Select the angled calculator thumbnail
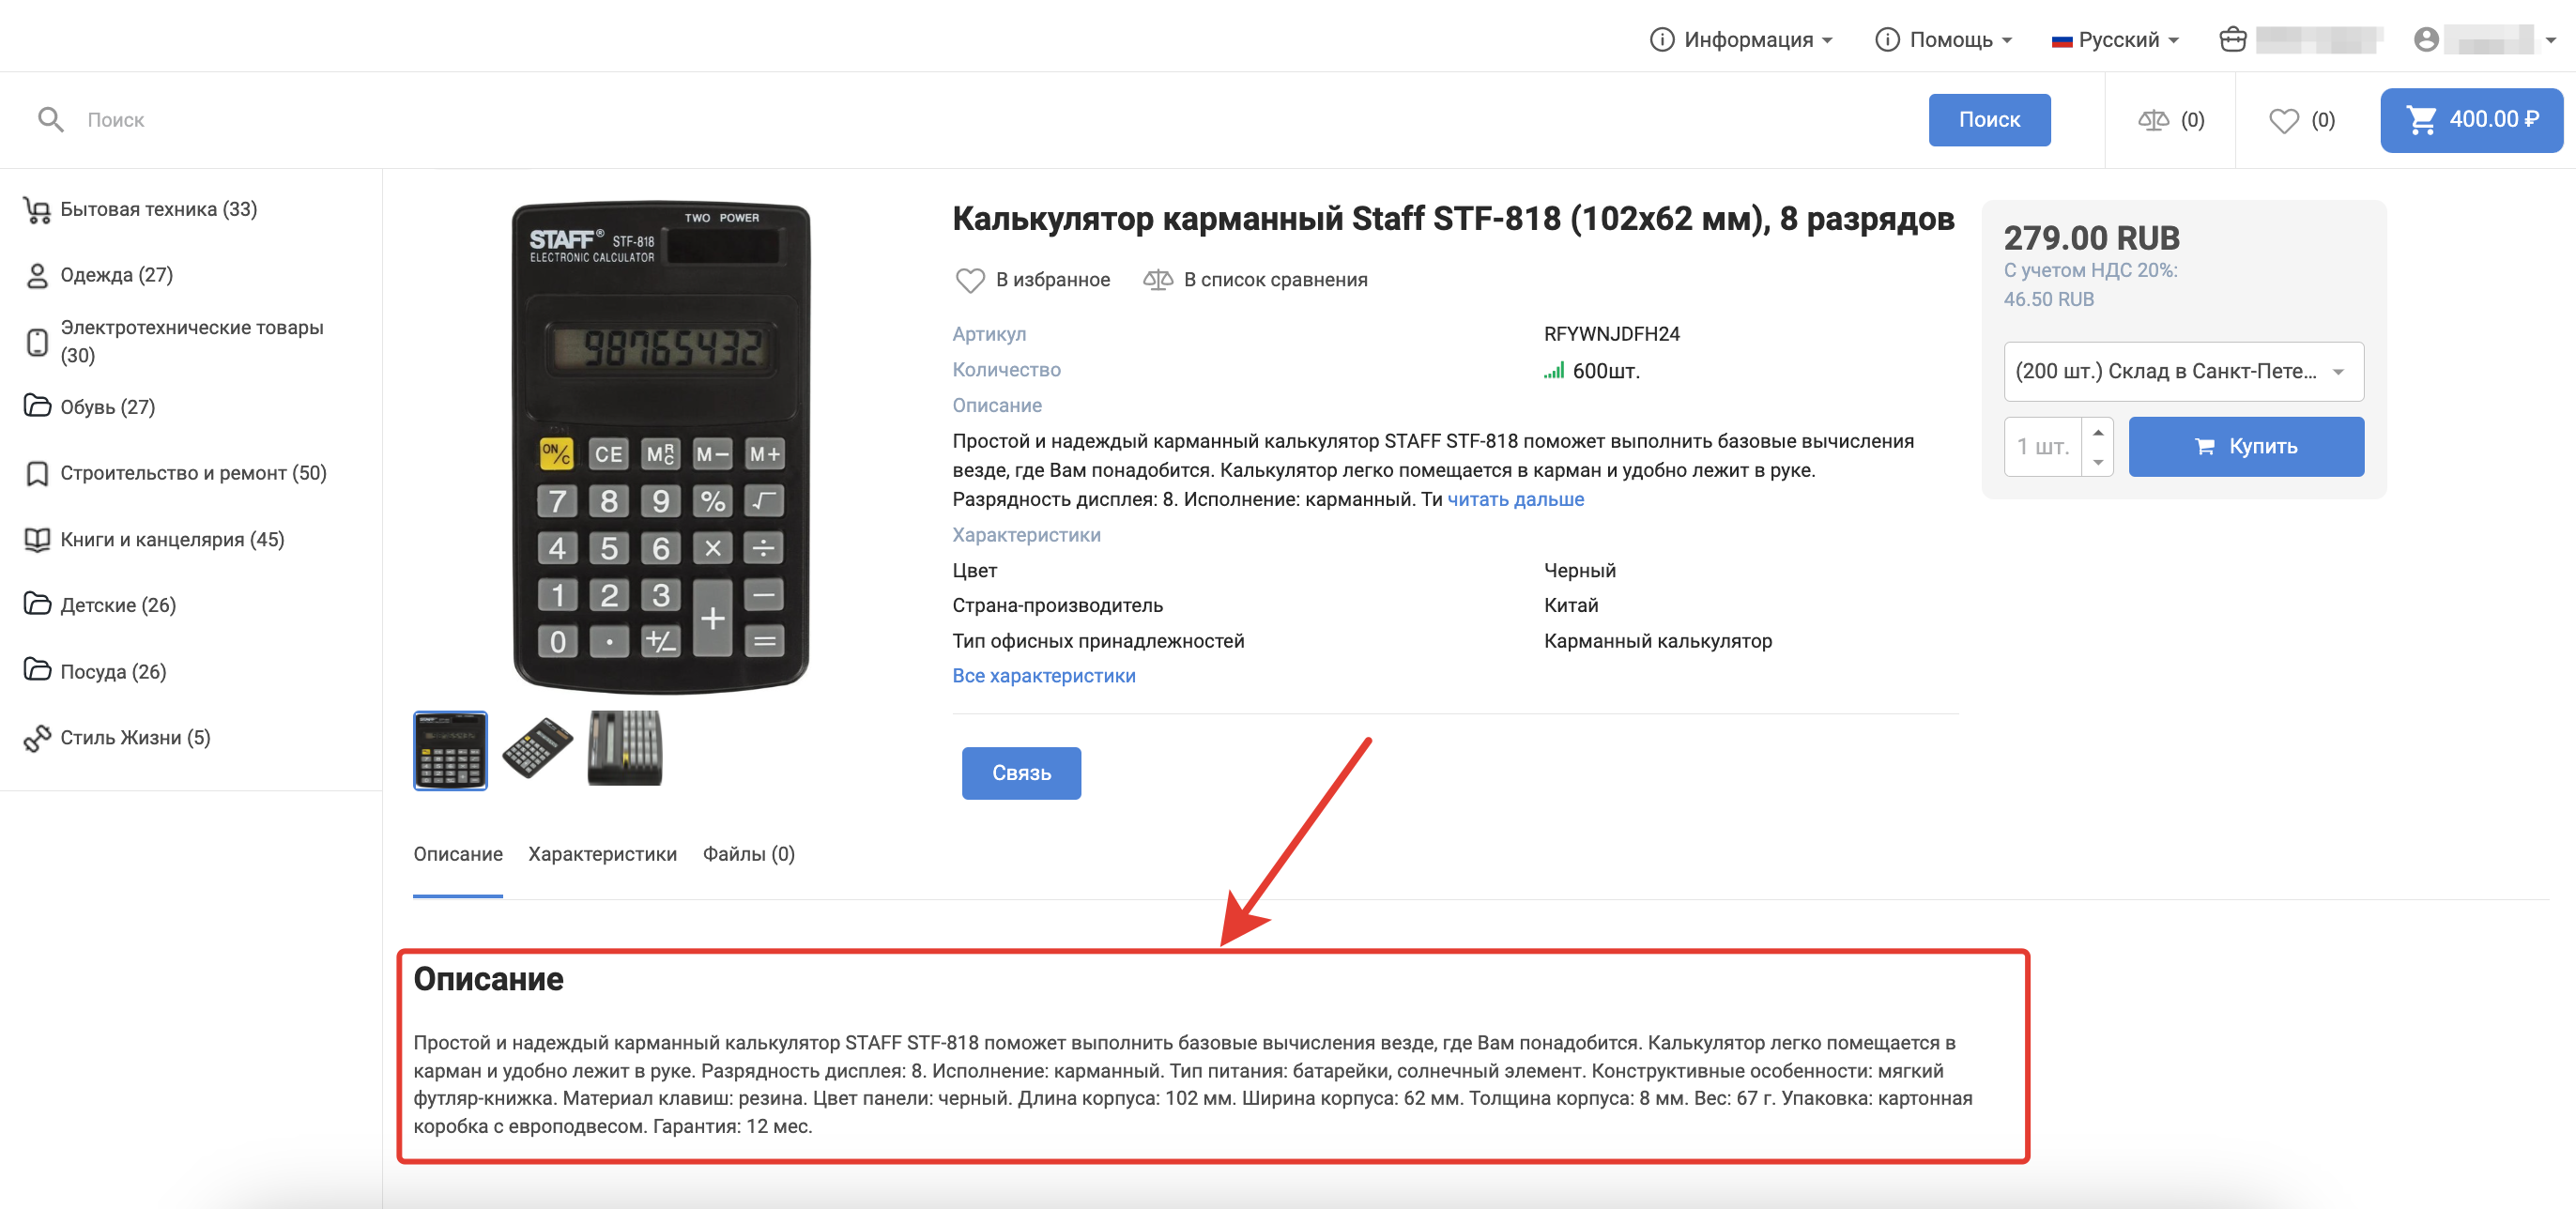This screenshot has width=2576, height=1209. click(537, 749)
